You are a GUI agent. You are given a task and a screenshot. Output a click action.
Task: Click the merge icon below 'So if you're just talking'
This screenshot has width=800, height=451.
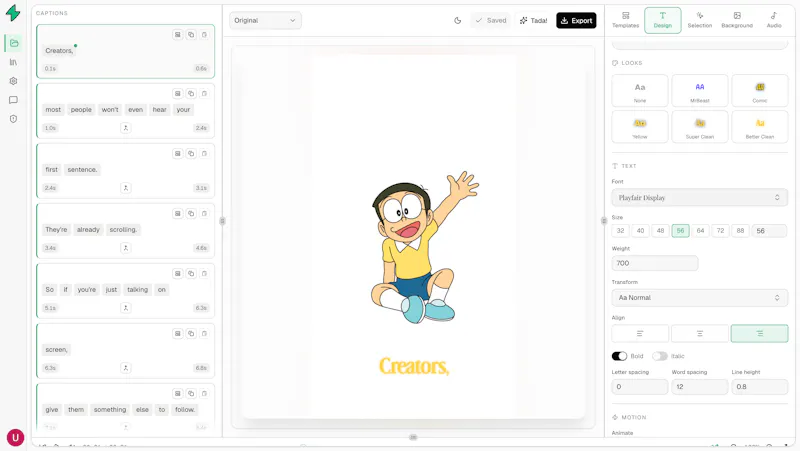pos(126,308)
